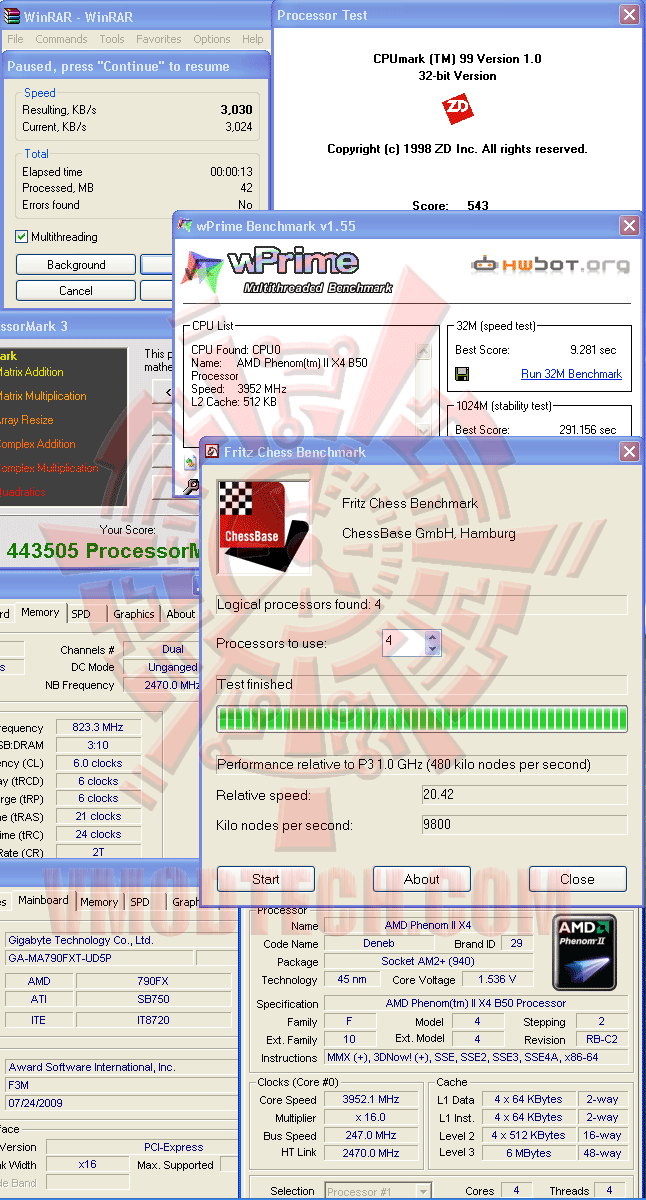Click the CPU List scrollbar up arrow in wPrime
Image resolution: width=646 pixels, height=1200 pixels.
pyautogui.click(x=424, y=352)
